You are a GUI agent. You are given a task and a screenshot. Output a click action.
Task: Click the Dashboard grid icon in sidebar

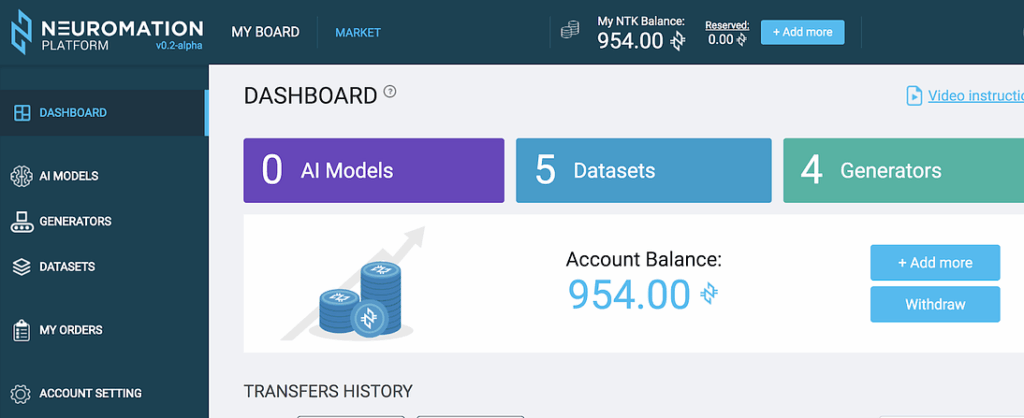click(21, 113)
